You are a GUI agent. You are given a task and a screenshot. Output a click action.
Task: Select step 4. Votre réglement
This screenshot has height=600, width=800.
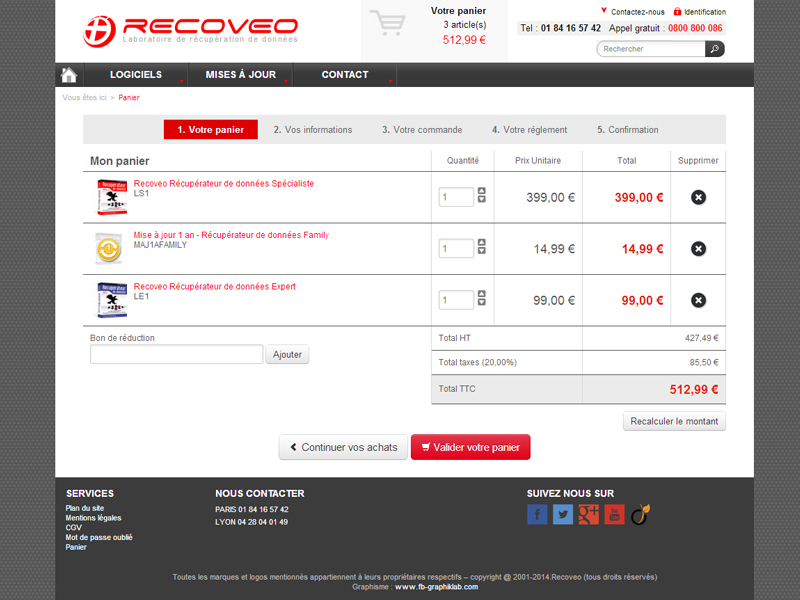pyautogui.click(x=530, y=130)
